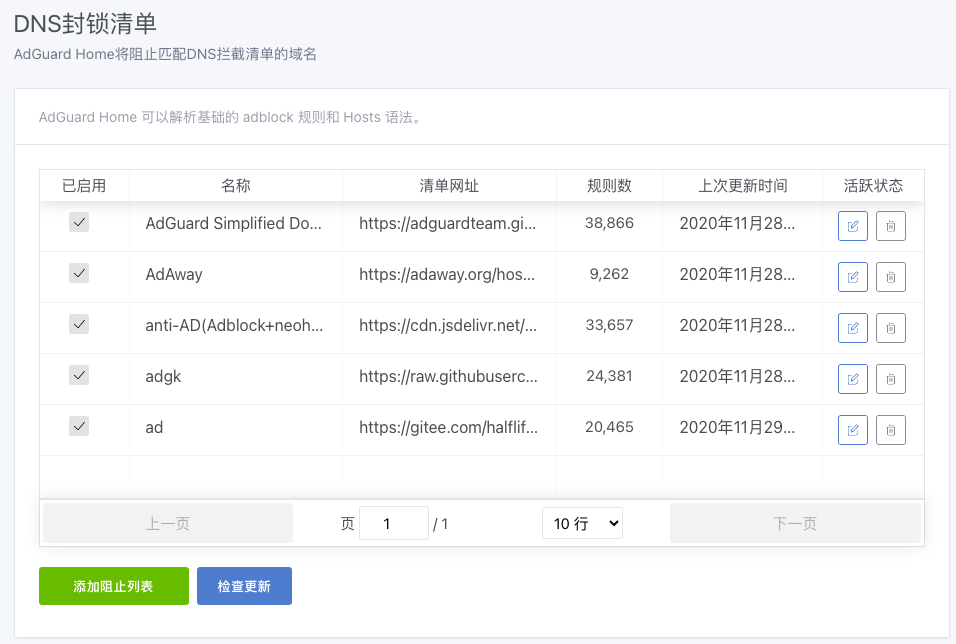Screen dimensions: 956x644
Task: Uncheck enabled box for anti-AD(Adblock+neoh...
Action: (x=79, y=324)
